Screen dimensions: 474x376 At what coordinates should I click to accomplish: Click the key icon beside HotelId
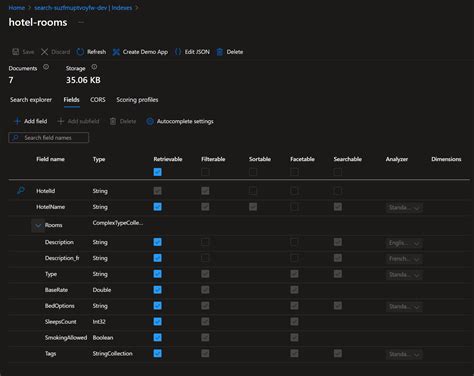click(21, 190)
